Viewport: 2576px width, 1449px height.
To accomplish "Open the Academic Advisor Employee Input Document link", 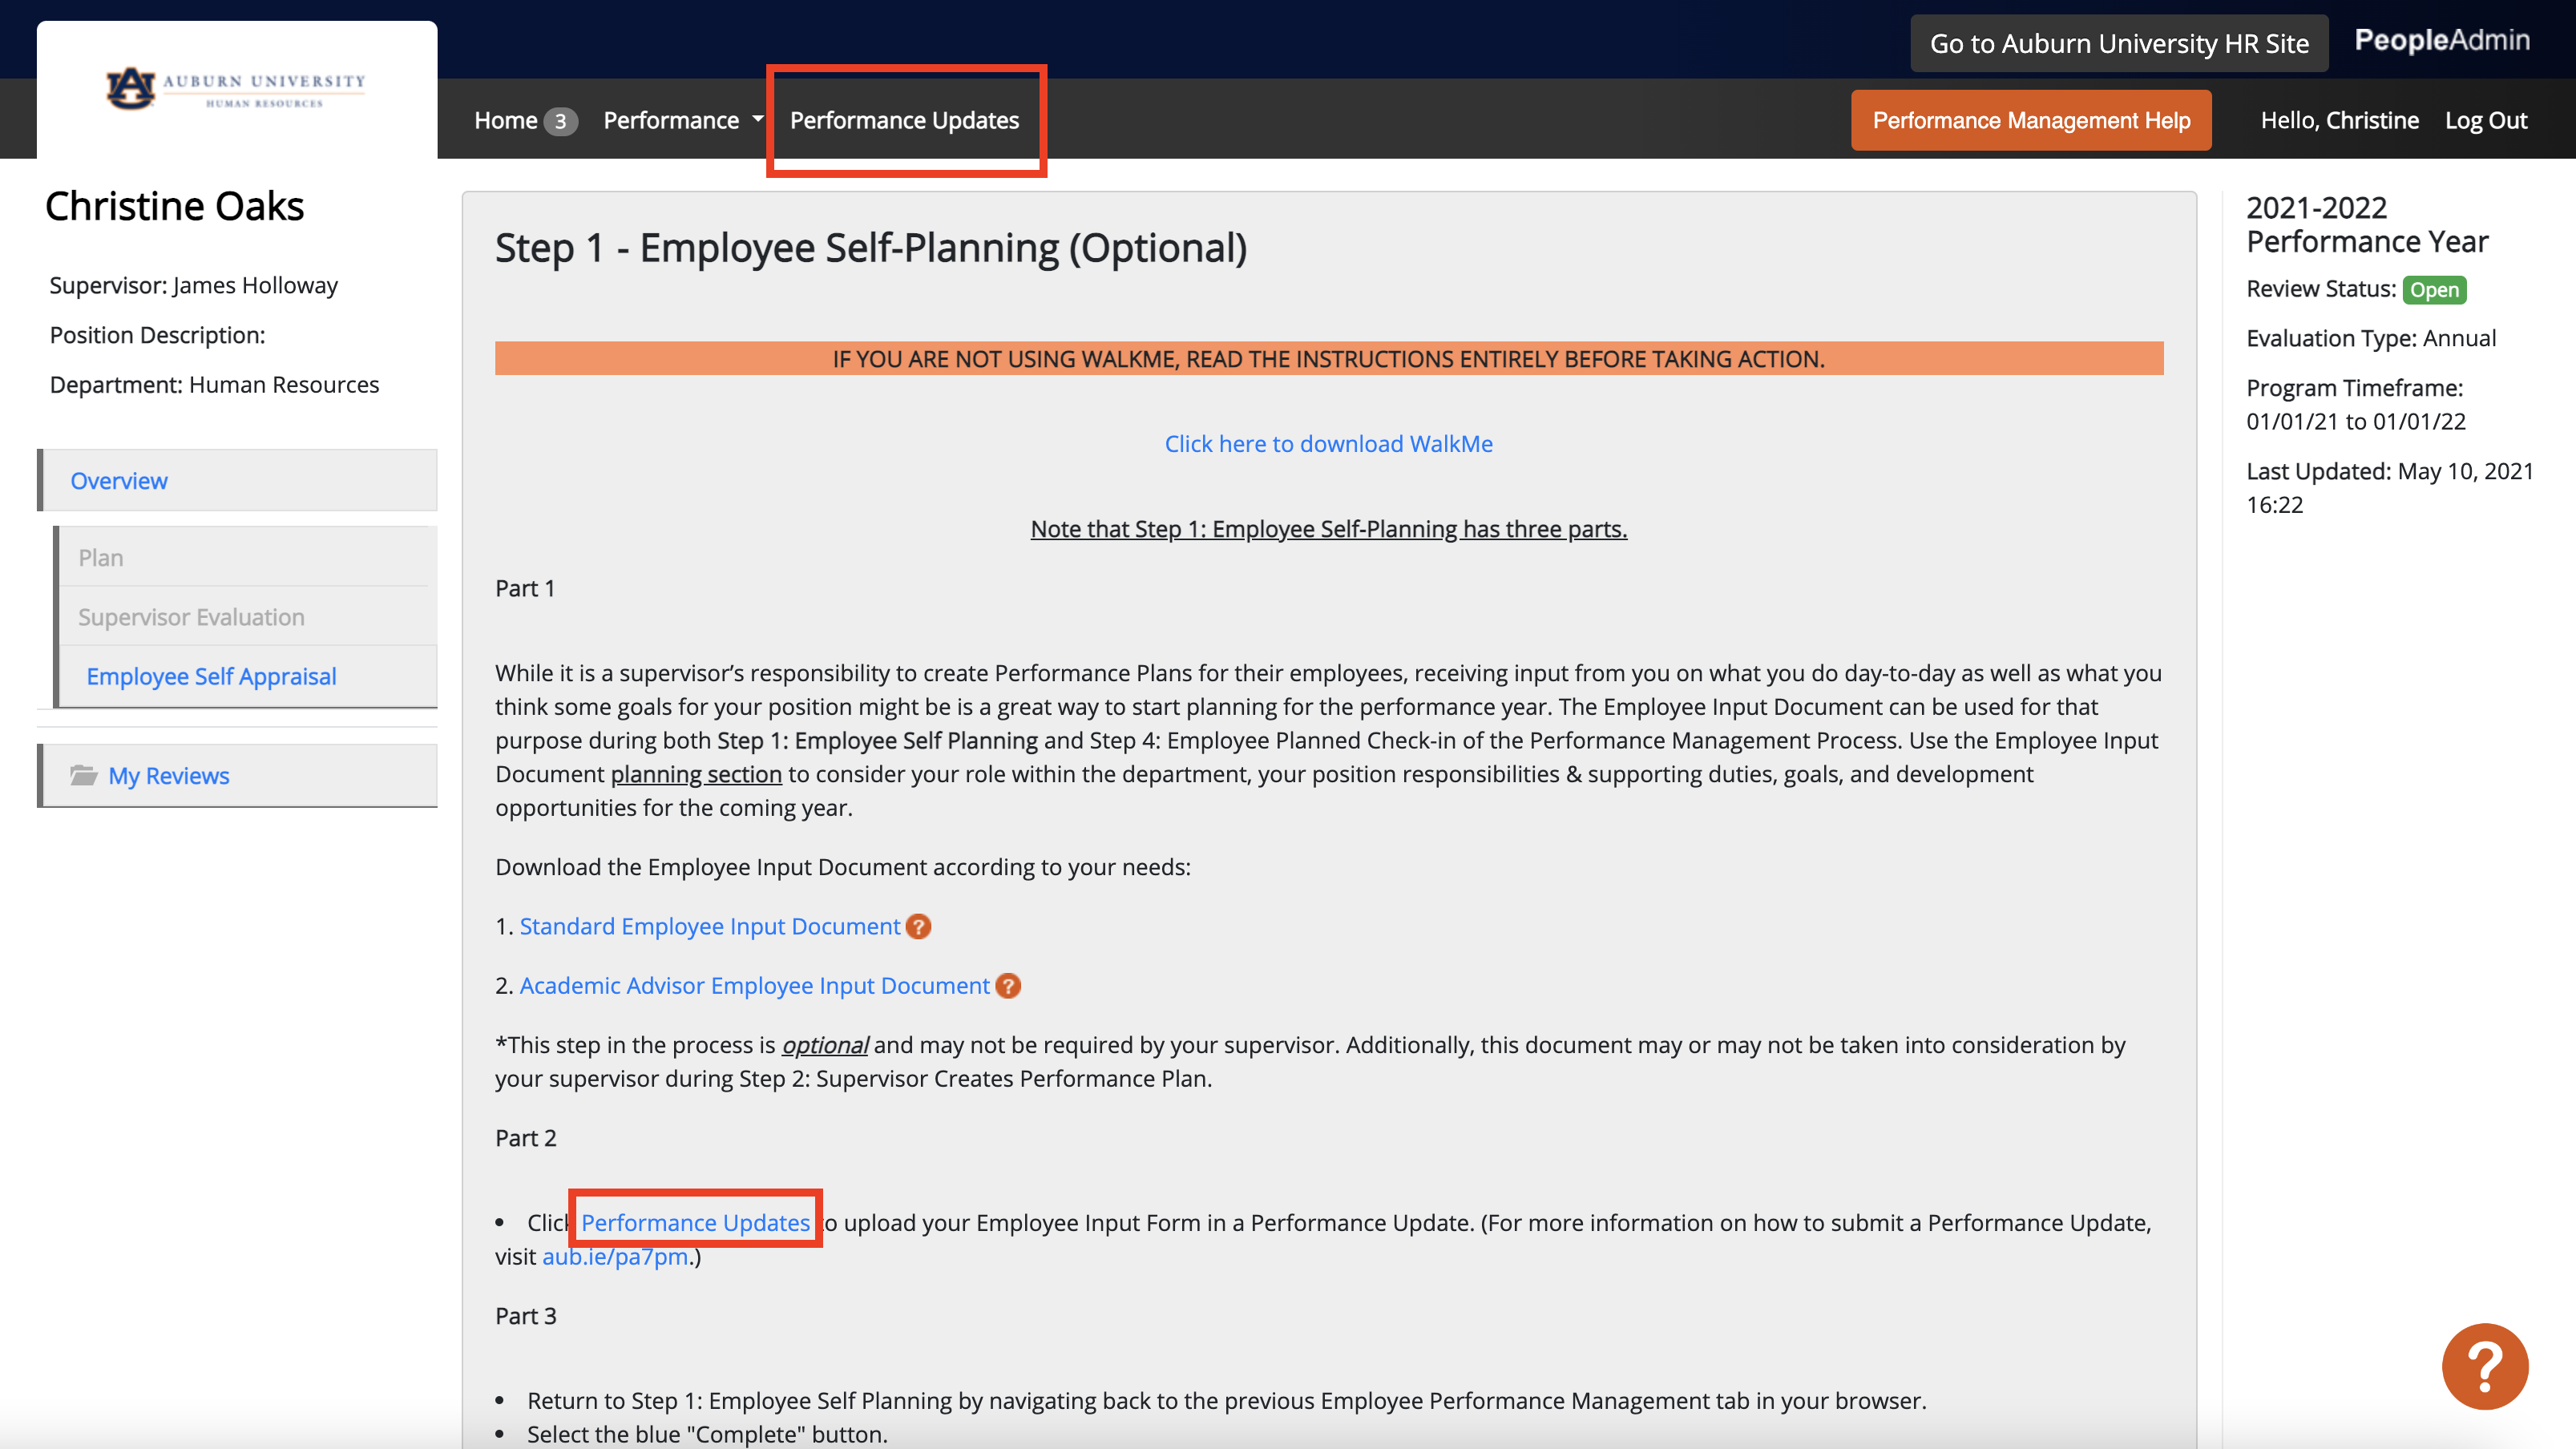I will [x=754, y=985].
